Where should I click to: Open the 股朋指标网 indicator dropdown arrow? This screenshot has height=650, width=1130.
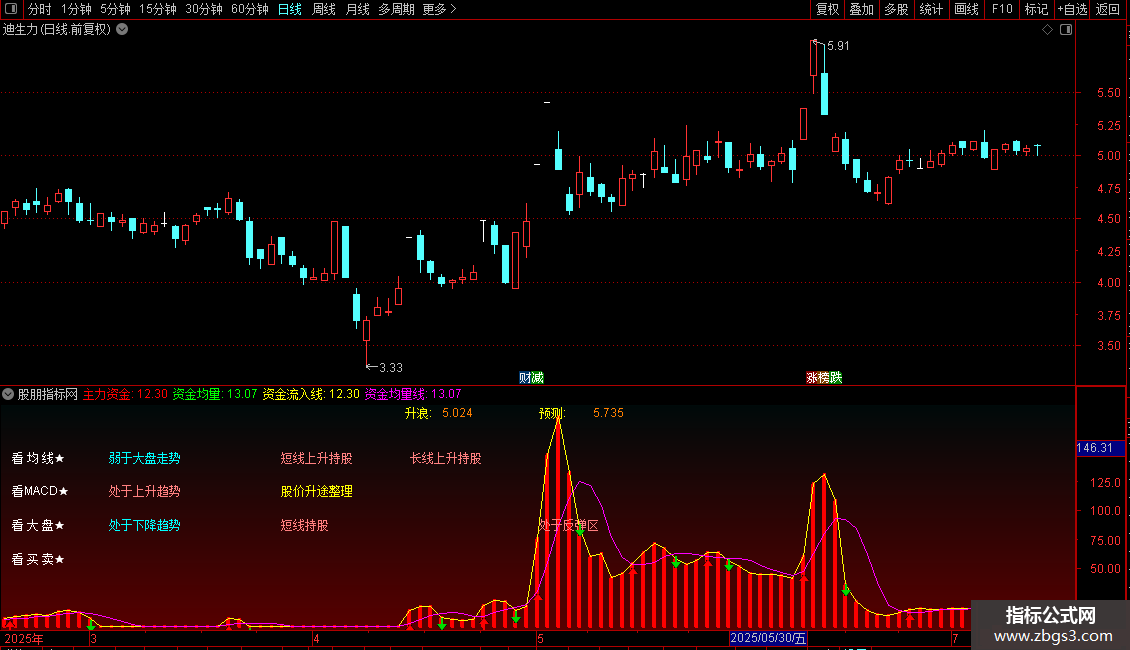pos(8,394)
